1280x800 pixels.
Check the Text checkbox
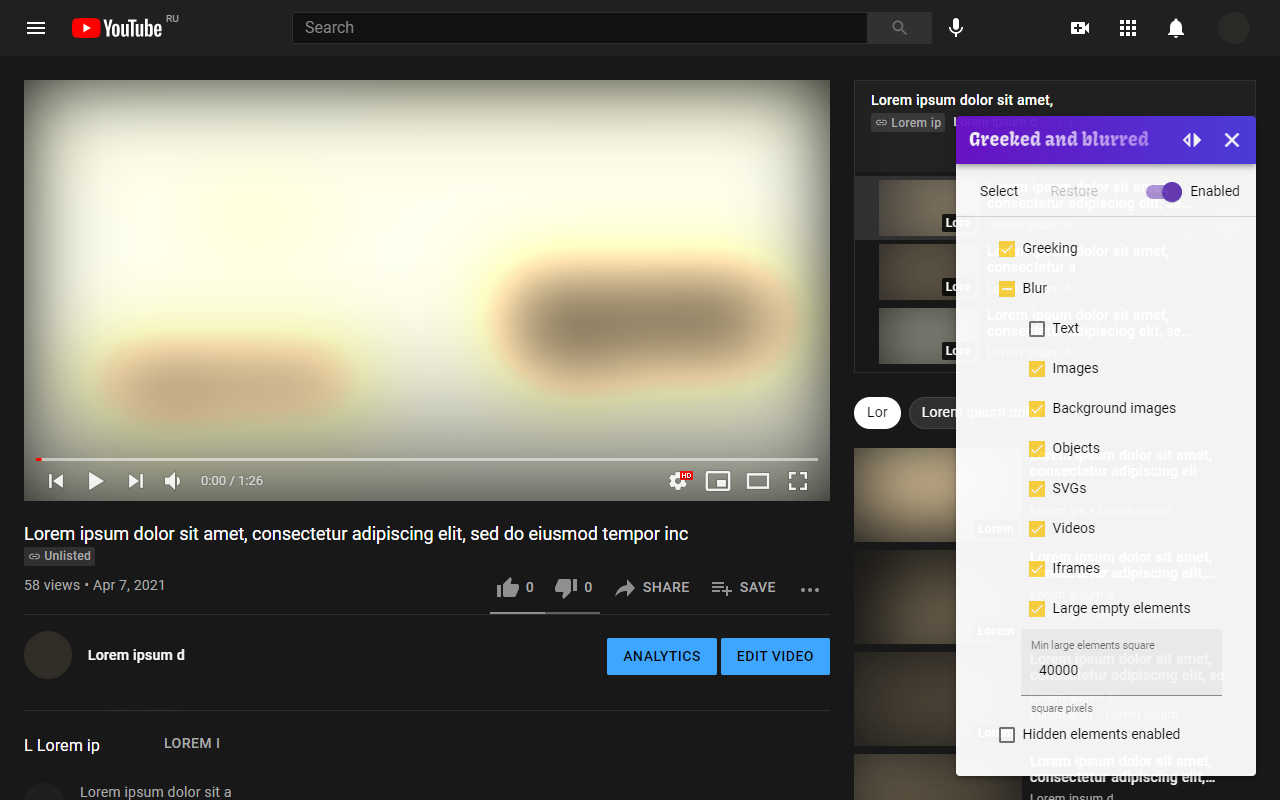coord(1037,328)
